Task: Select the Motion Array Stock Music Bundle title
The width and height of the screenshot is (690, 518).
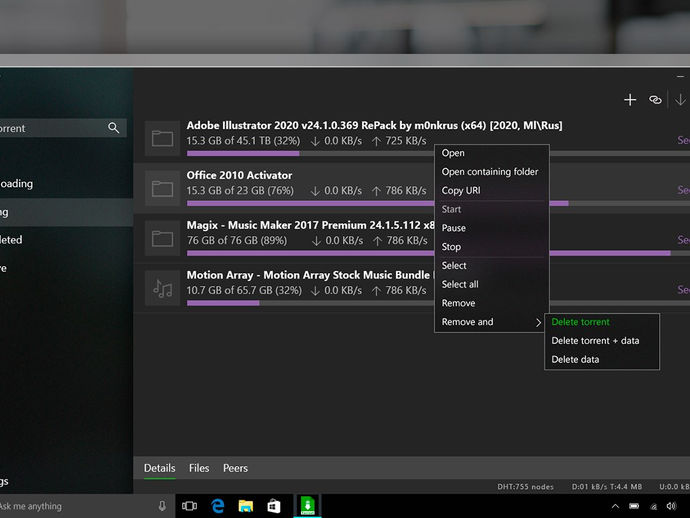Action: click(x=308, y=275)
